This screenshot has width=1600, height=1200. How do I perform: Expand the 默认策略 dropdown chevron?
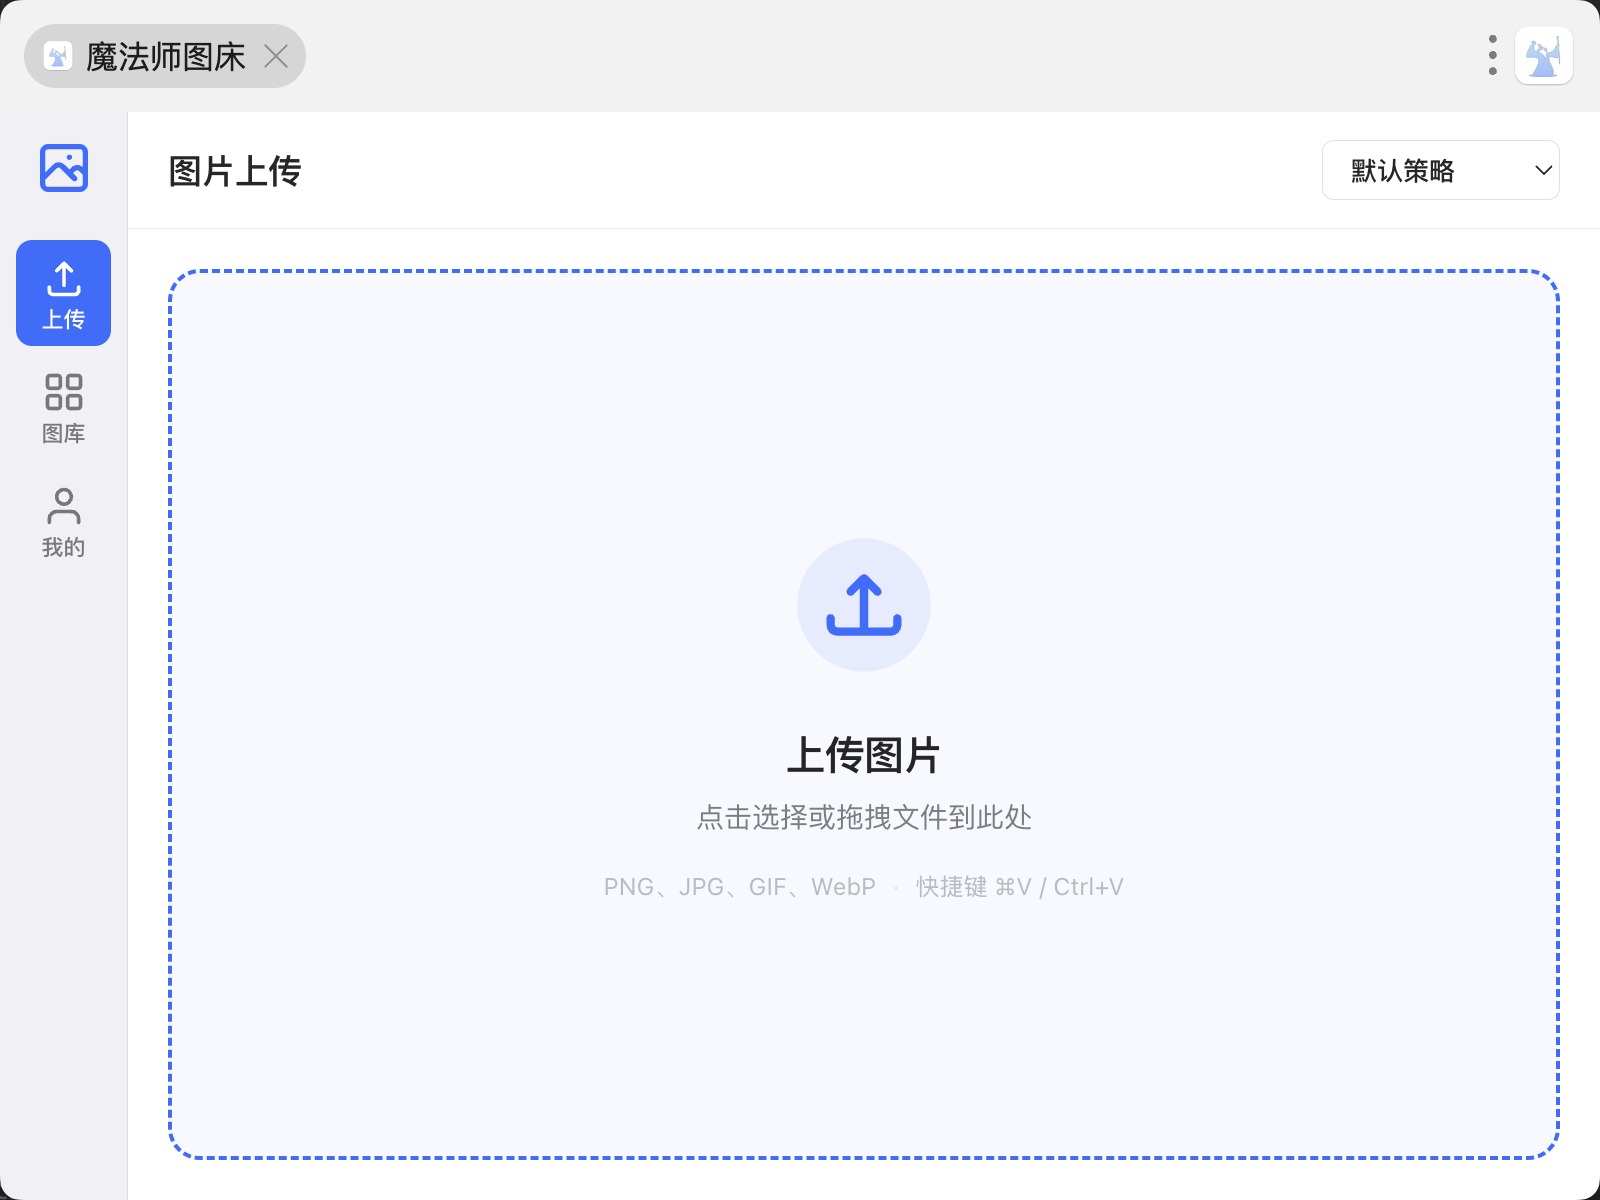(x=1543, y=170)
